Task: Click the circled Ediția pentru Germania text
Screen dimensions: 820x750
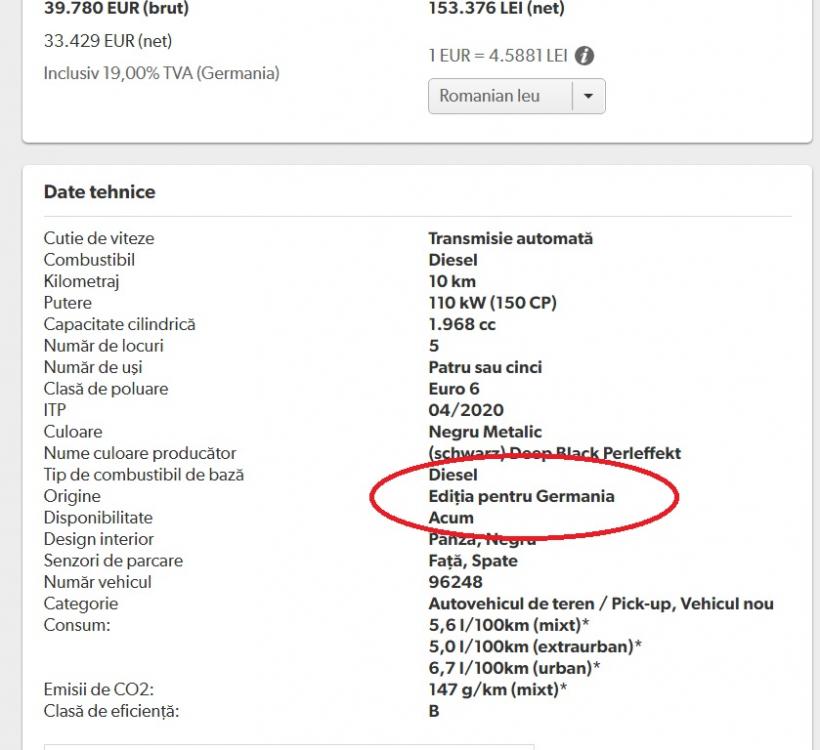Action: point(521,496)
